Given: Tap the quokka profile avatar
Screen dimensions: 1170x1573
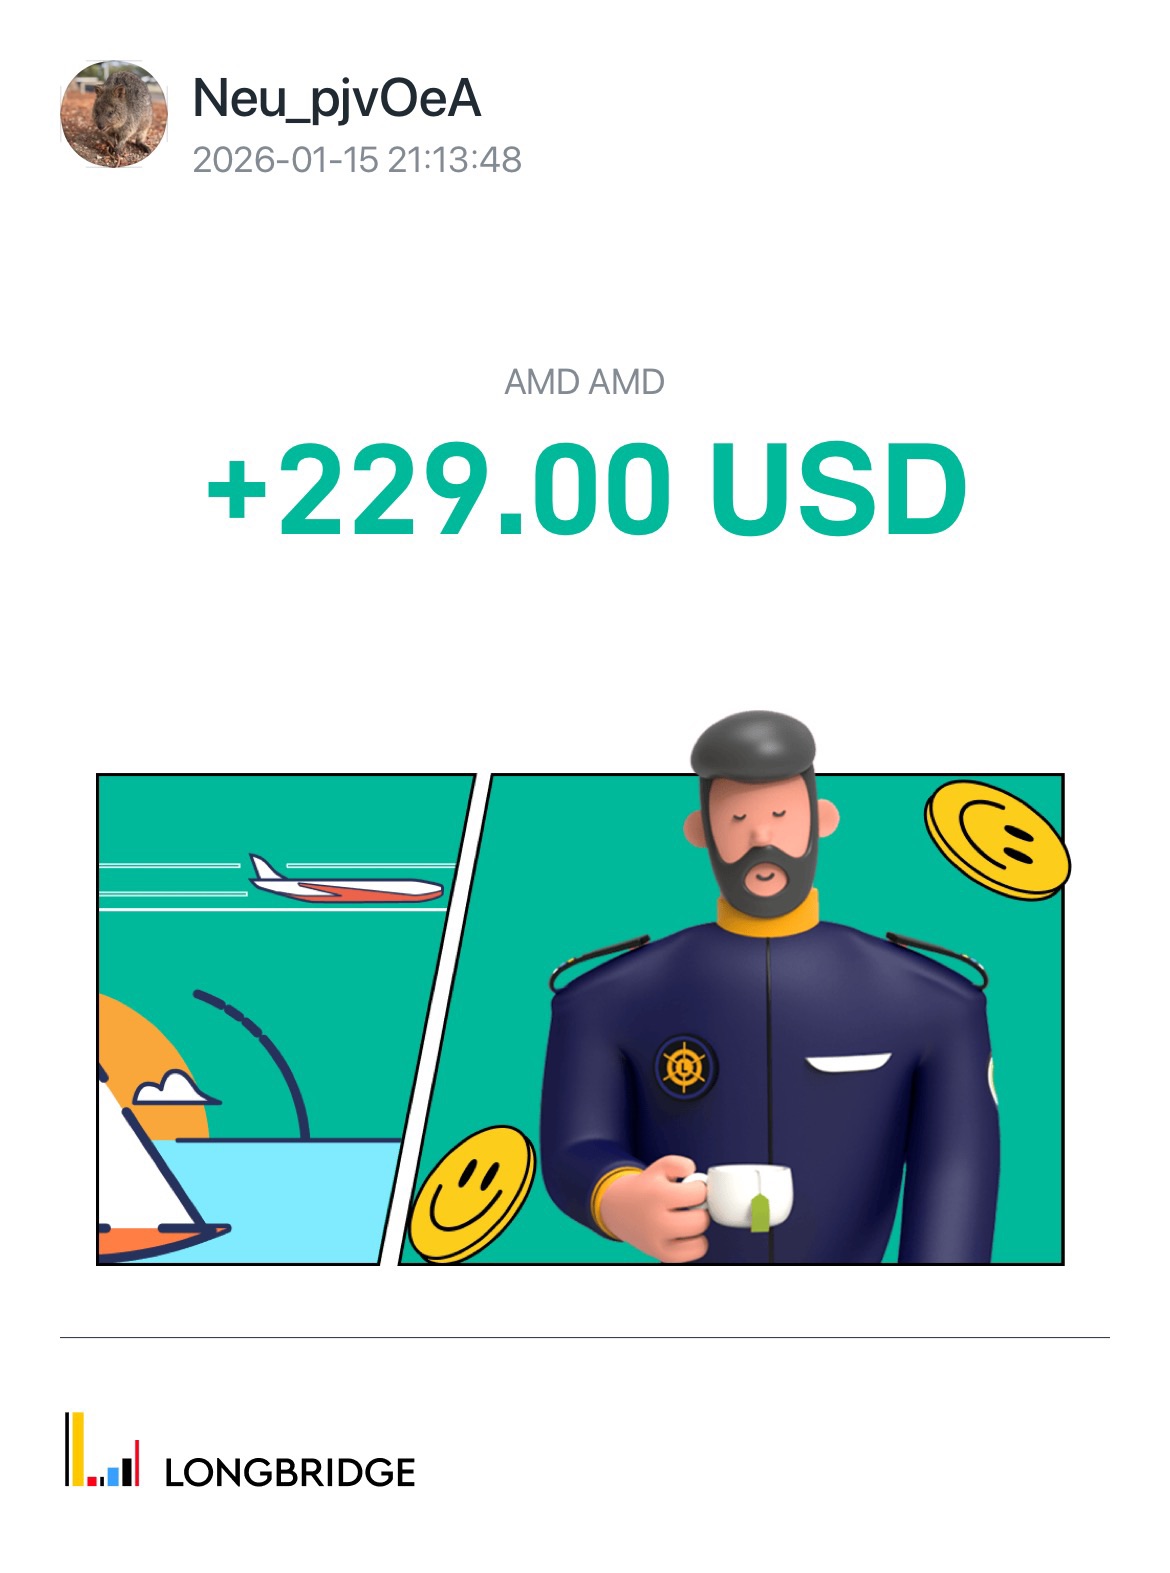Looking at the screenshot, I should tap(114, 113).
